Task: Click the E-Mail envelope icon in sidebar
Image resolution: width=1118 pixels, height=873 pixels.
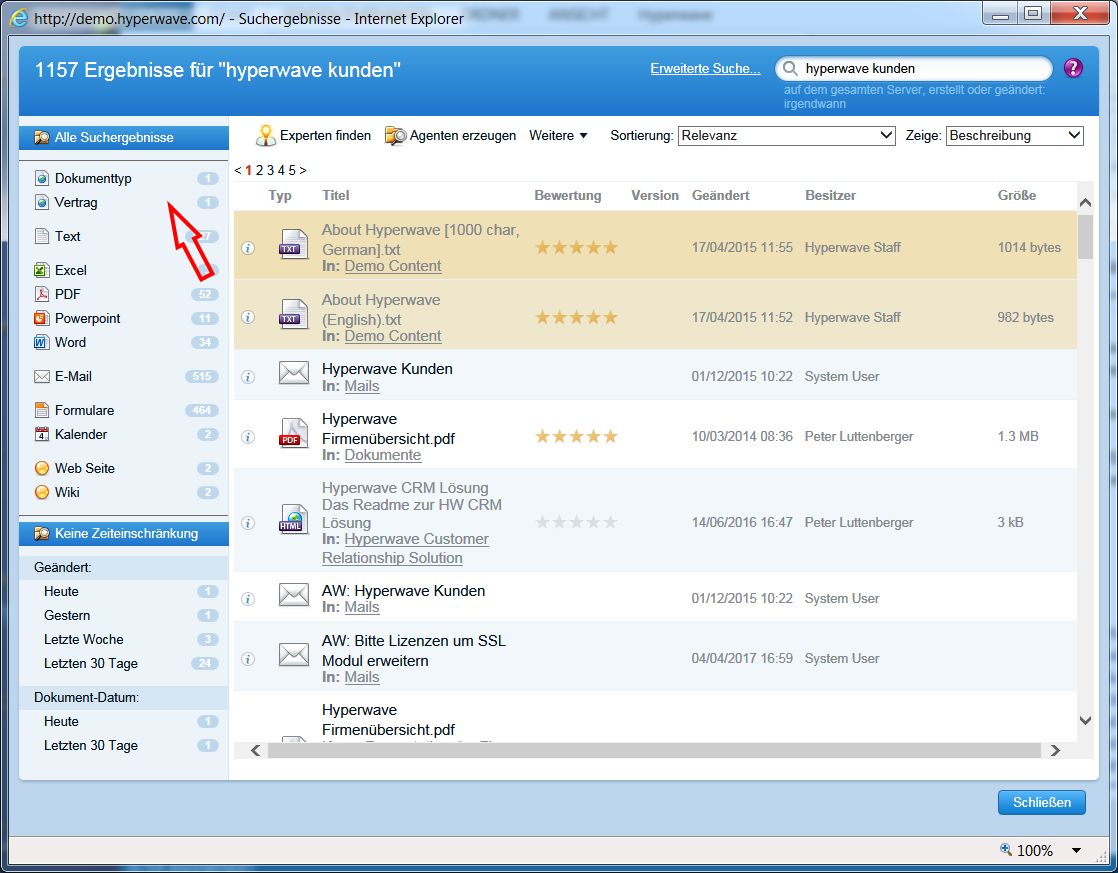Action: [42, 377]
